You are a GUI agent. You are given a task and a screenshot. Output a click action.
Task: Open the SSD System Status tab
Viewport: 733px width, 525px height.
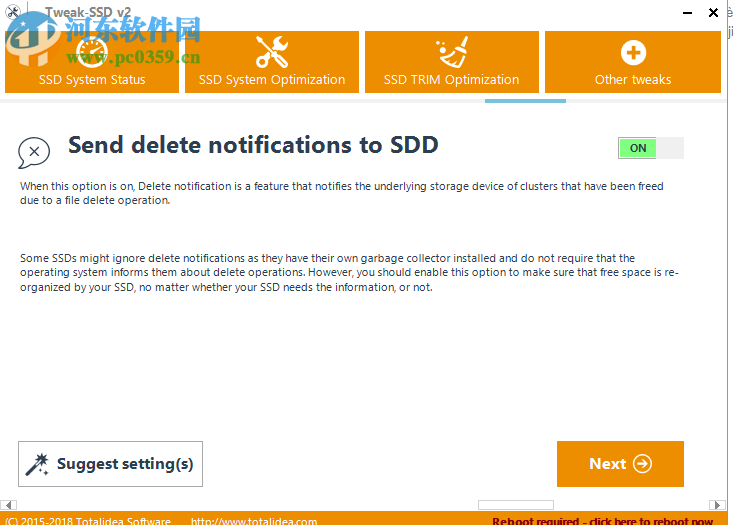pyautogui.click(x=92, y=62)
